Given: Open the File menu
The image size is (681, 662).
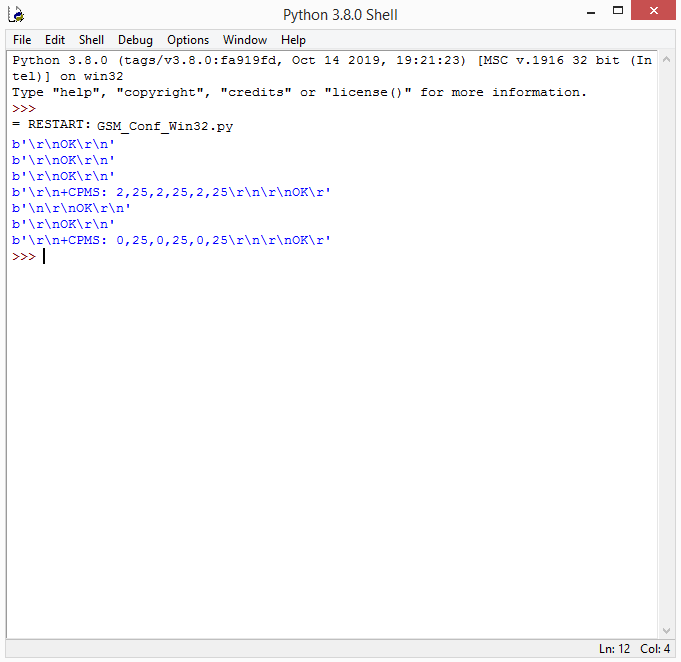Looking at the screenshot, I should pos(22,40).
